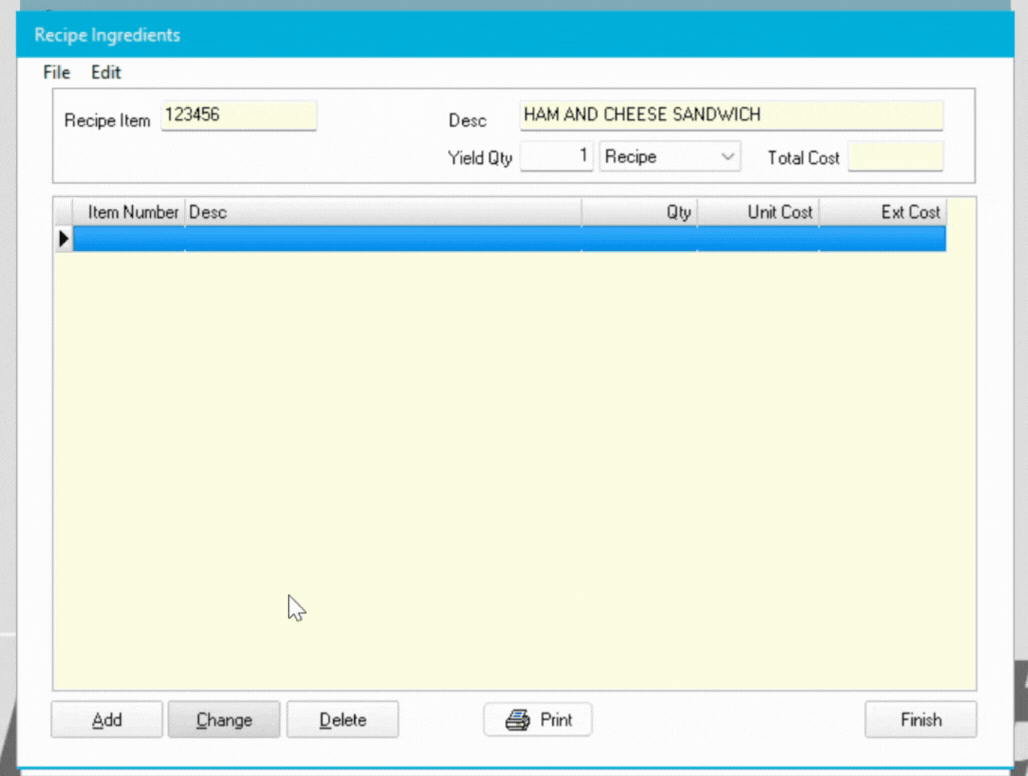Open the File menu
The width and height of the screenshot is (1028, 776).
[x=56, y=73]
